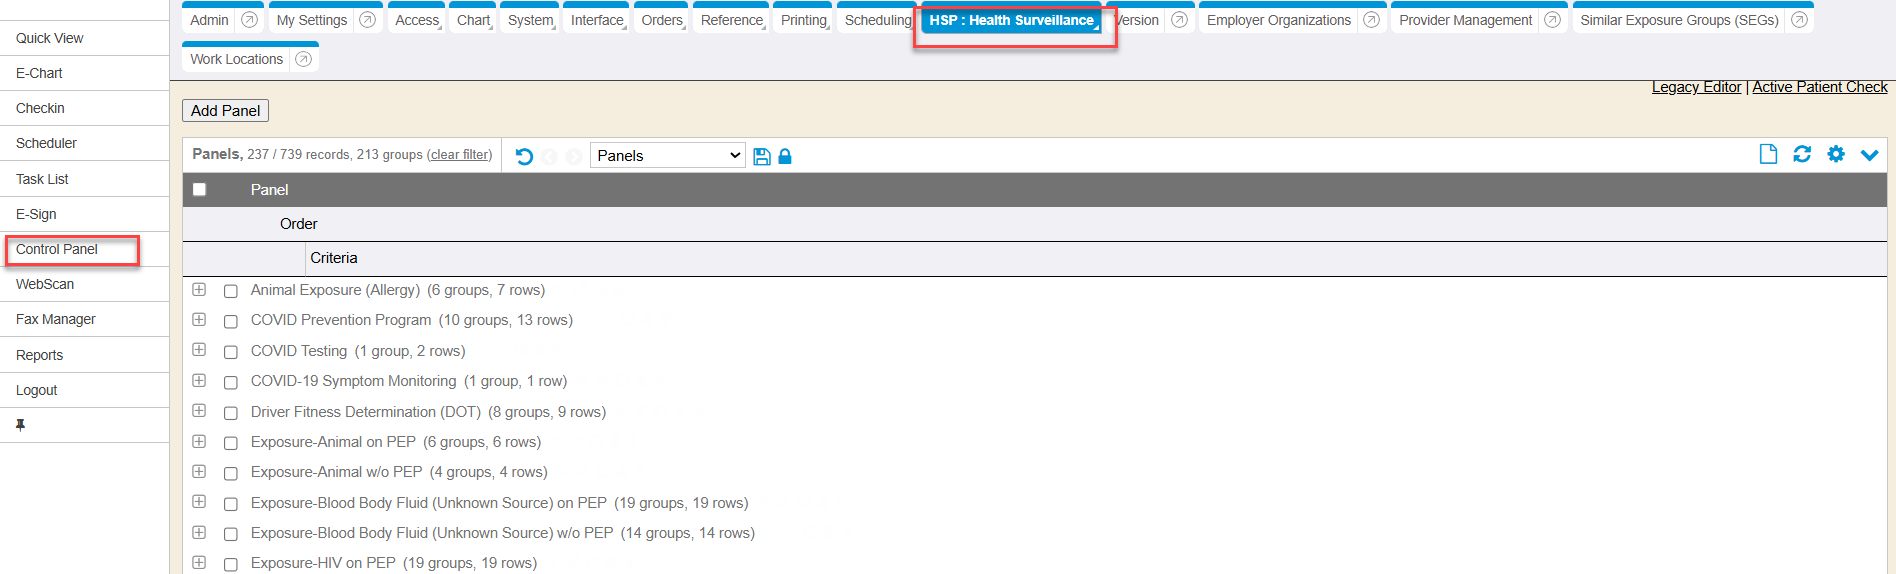
Task: Expand the COVID Prevention Program group
Action: [199, 320]
